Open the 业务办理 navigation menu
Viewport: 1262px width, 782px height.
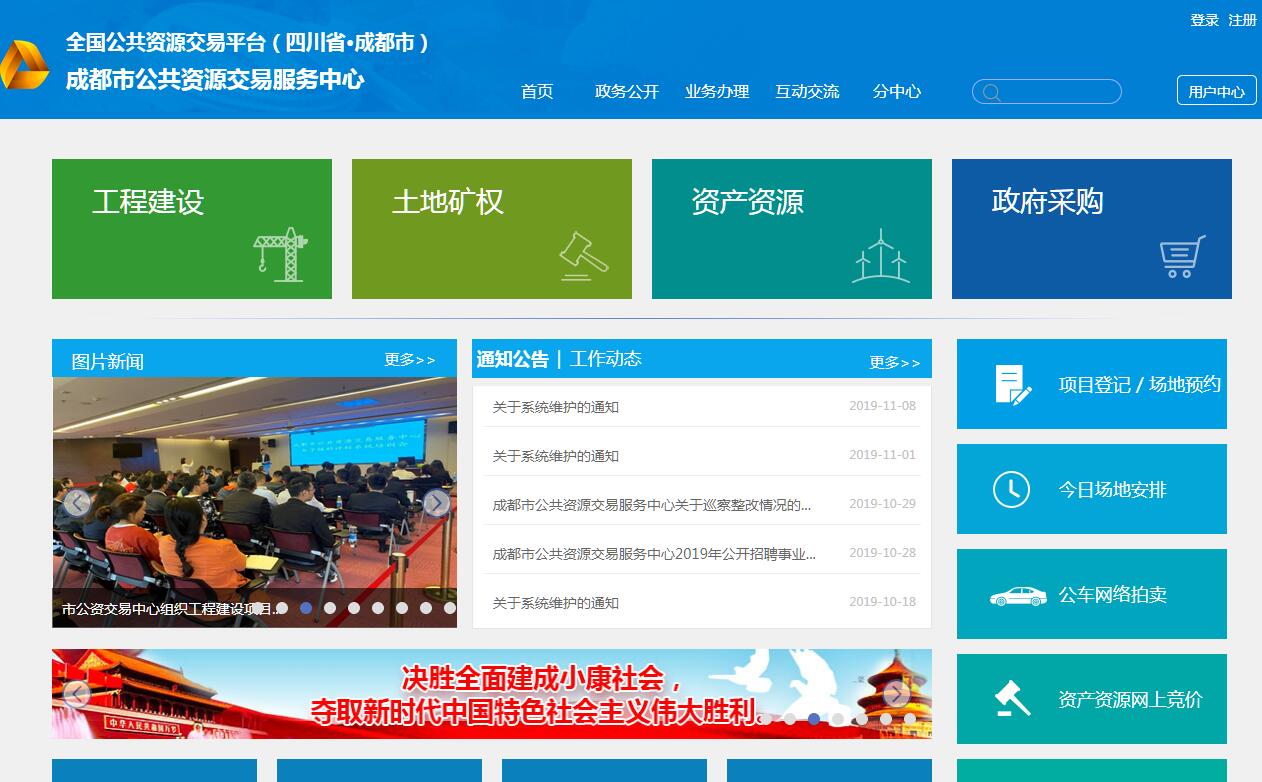[x=717, y=91]
